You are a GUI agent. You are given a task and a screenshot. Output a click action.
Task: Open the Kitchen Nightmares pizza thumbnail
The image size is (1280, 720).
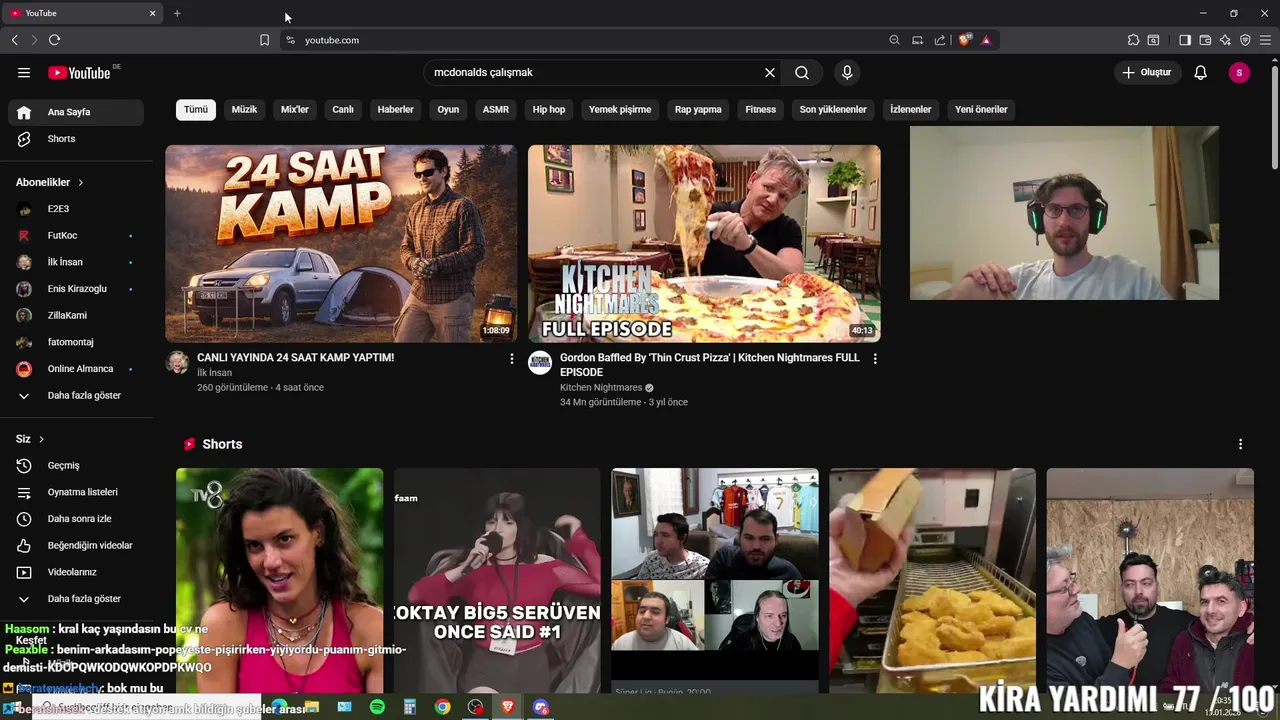coord(704,243)
